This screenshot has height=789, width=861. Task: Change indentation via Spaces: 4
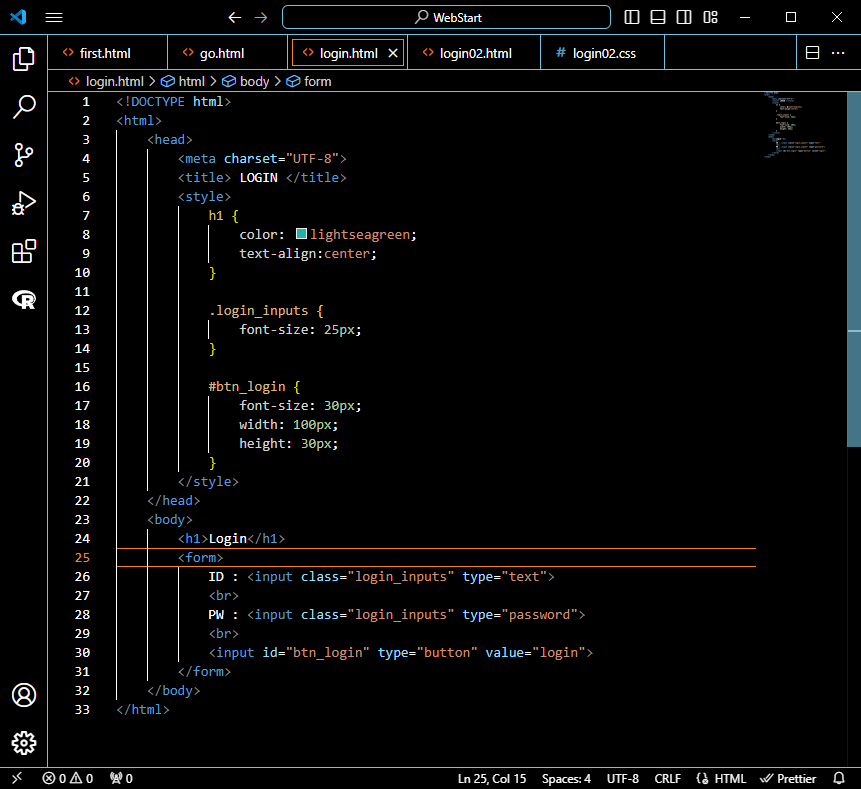pos(566,778)
